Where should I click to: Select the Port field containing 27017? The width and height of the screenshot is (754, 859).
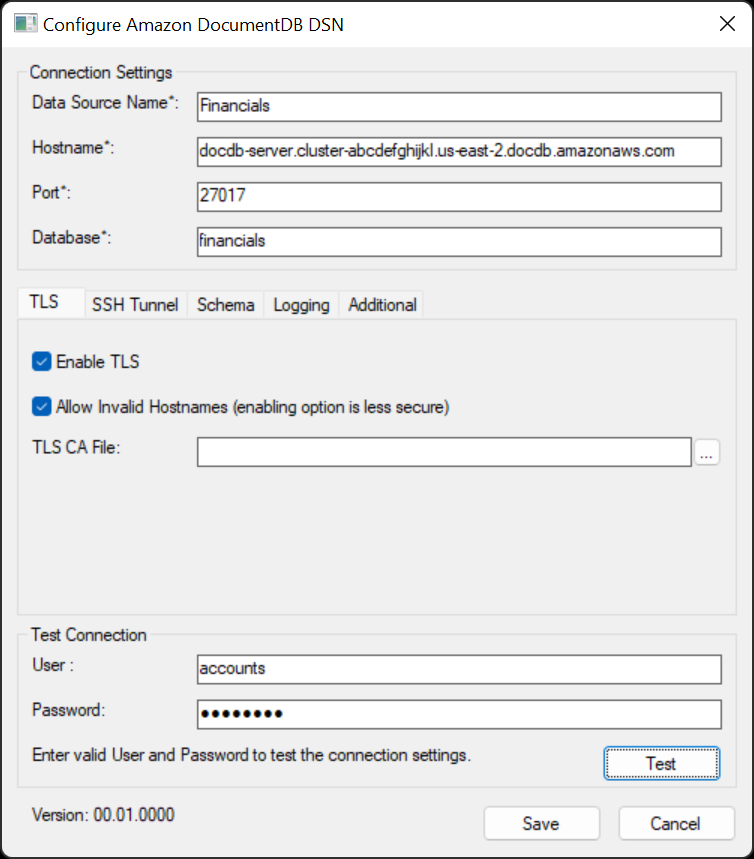459,197
